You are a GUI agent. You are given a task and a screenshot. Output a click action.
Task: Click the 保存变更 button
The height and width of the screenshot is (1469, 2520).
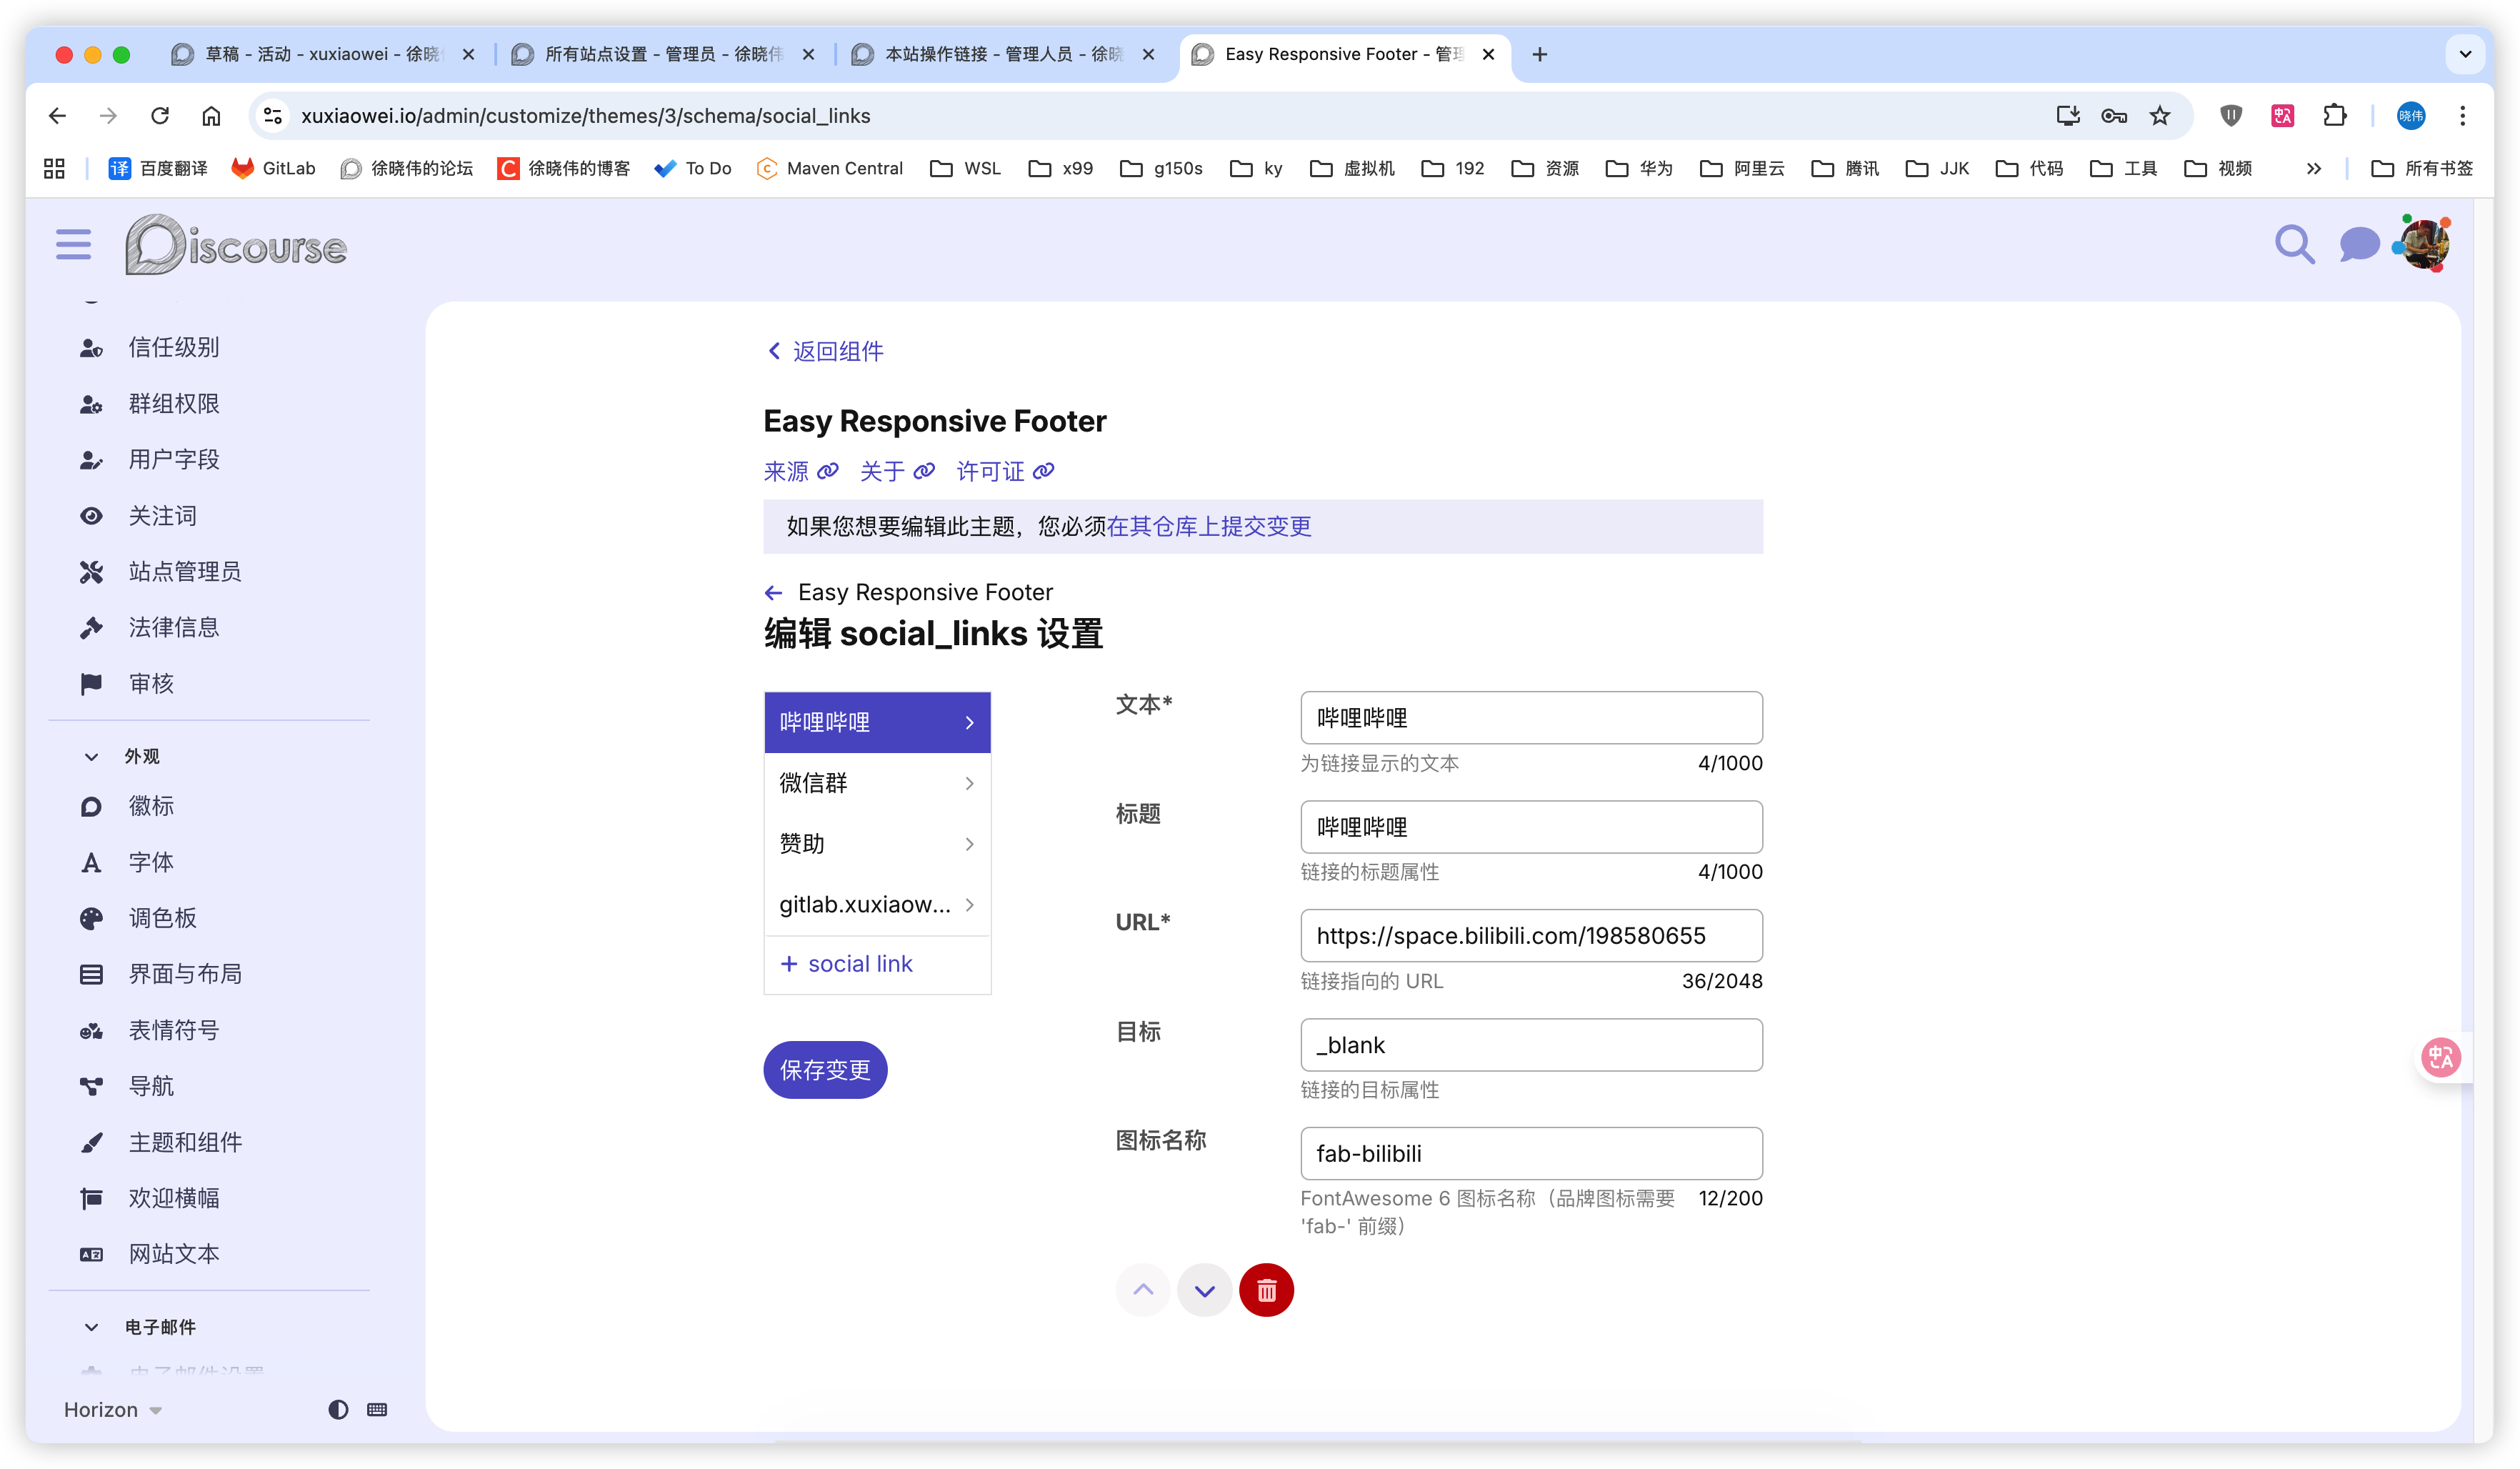click(824, 1070)
